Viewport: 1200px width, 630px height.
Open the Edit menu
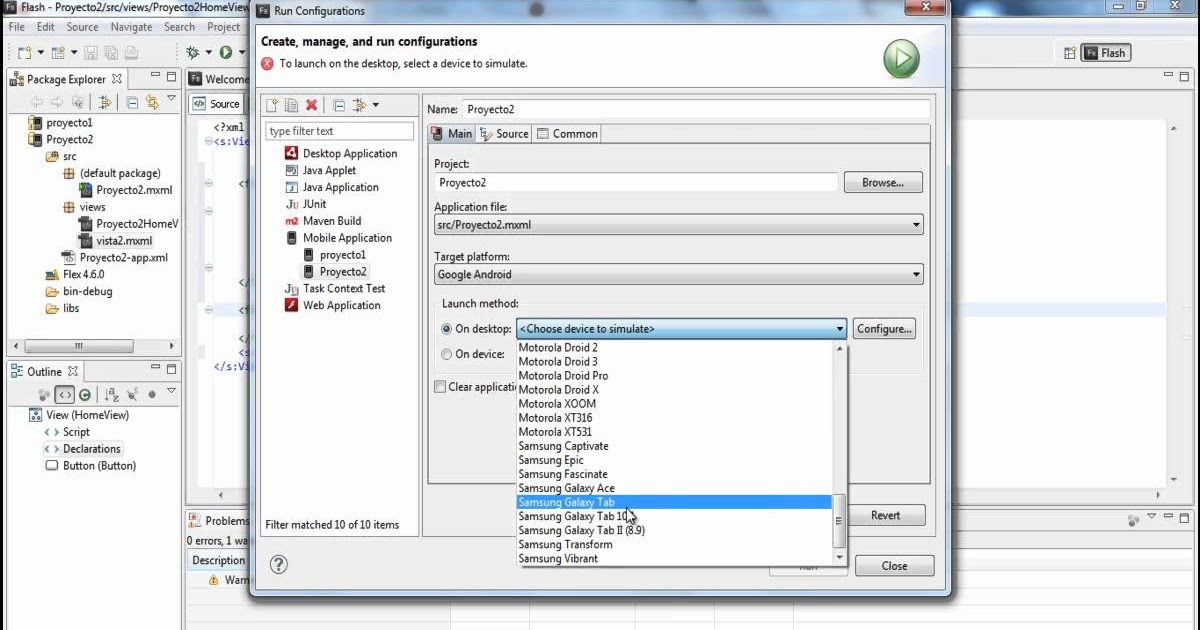pos(46,27)
